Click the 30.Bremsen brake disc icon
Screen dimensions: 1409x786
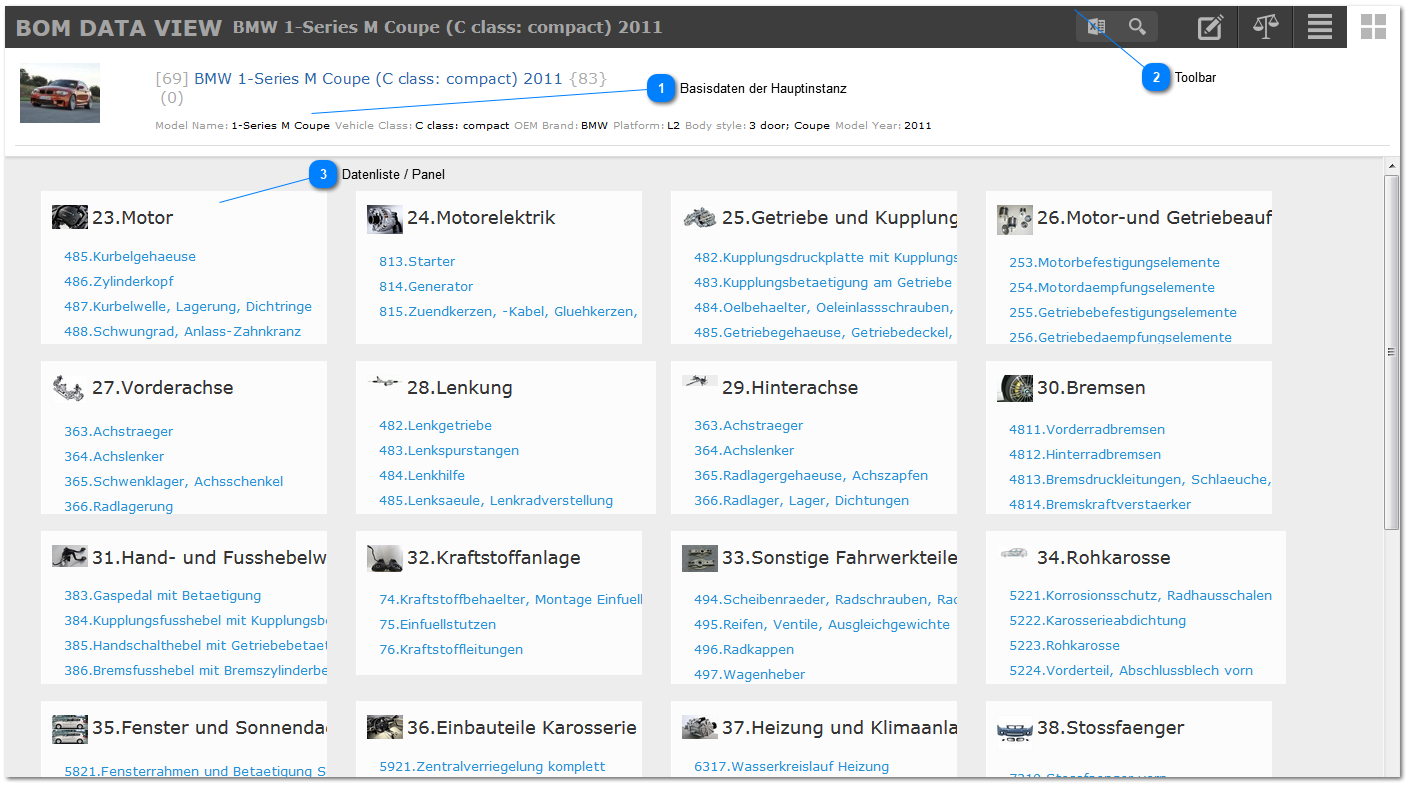(x=1015, y=388)
